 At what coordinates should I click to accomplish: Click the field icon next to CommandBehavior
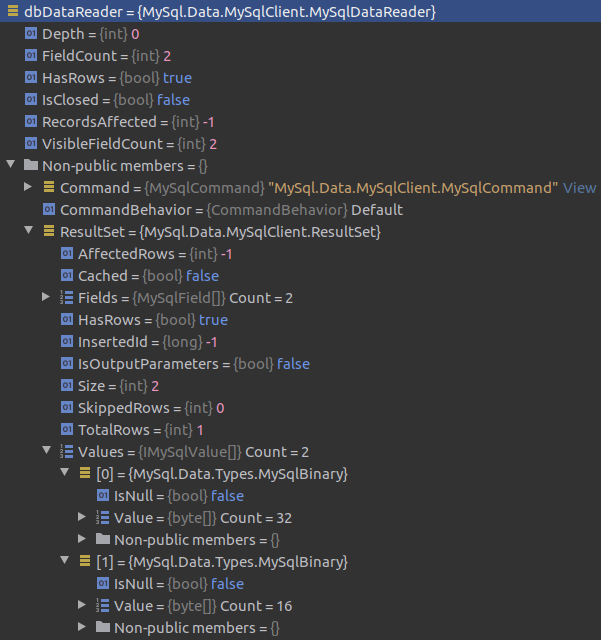coord(49,209)
